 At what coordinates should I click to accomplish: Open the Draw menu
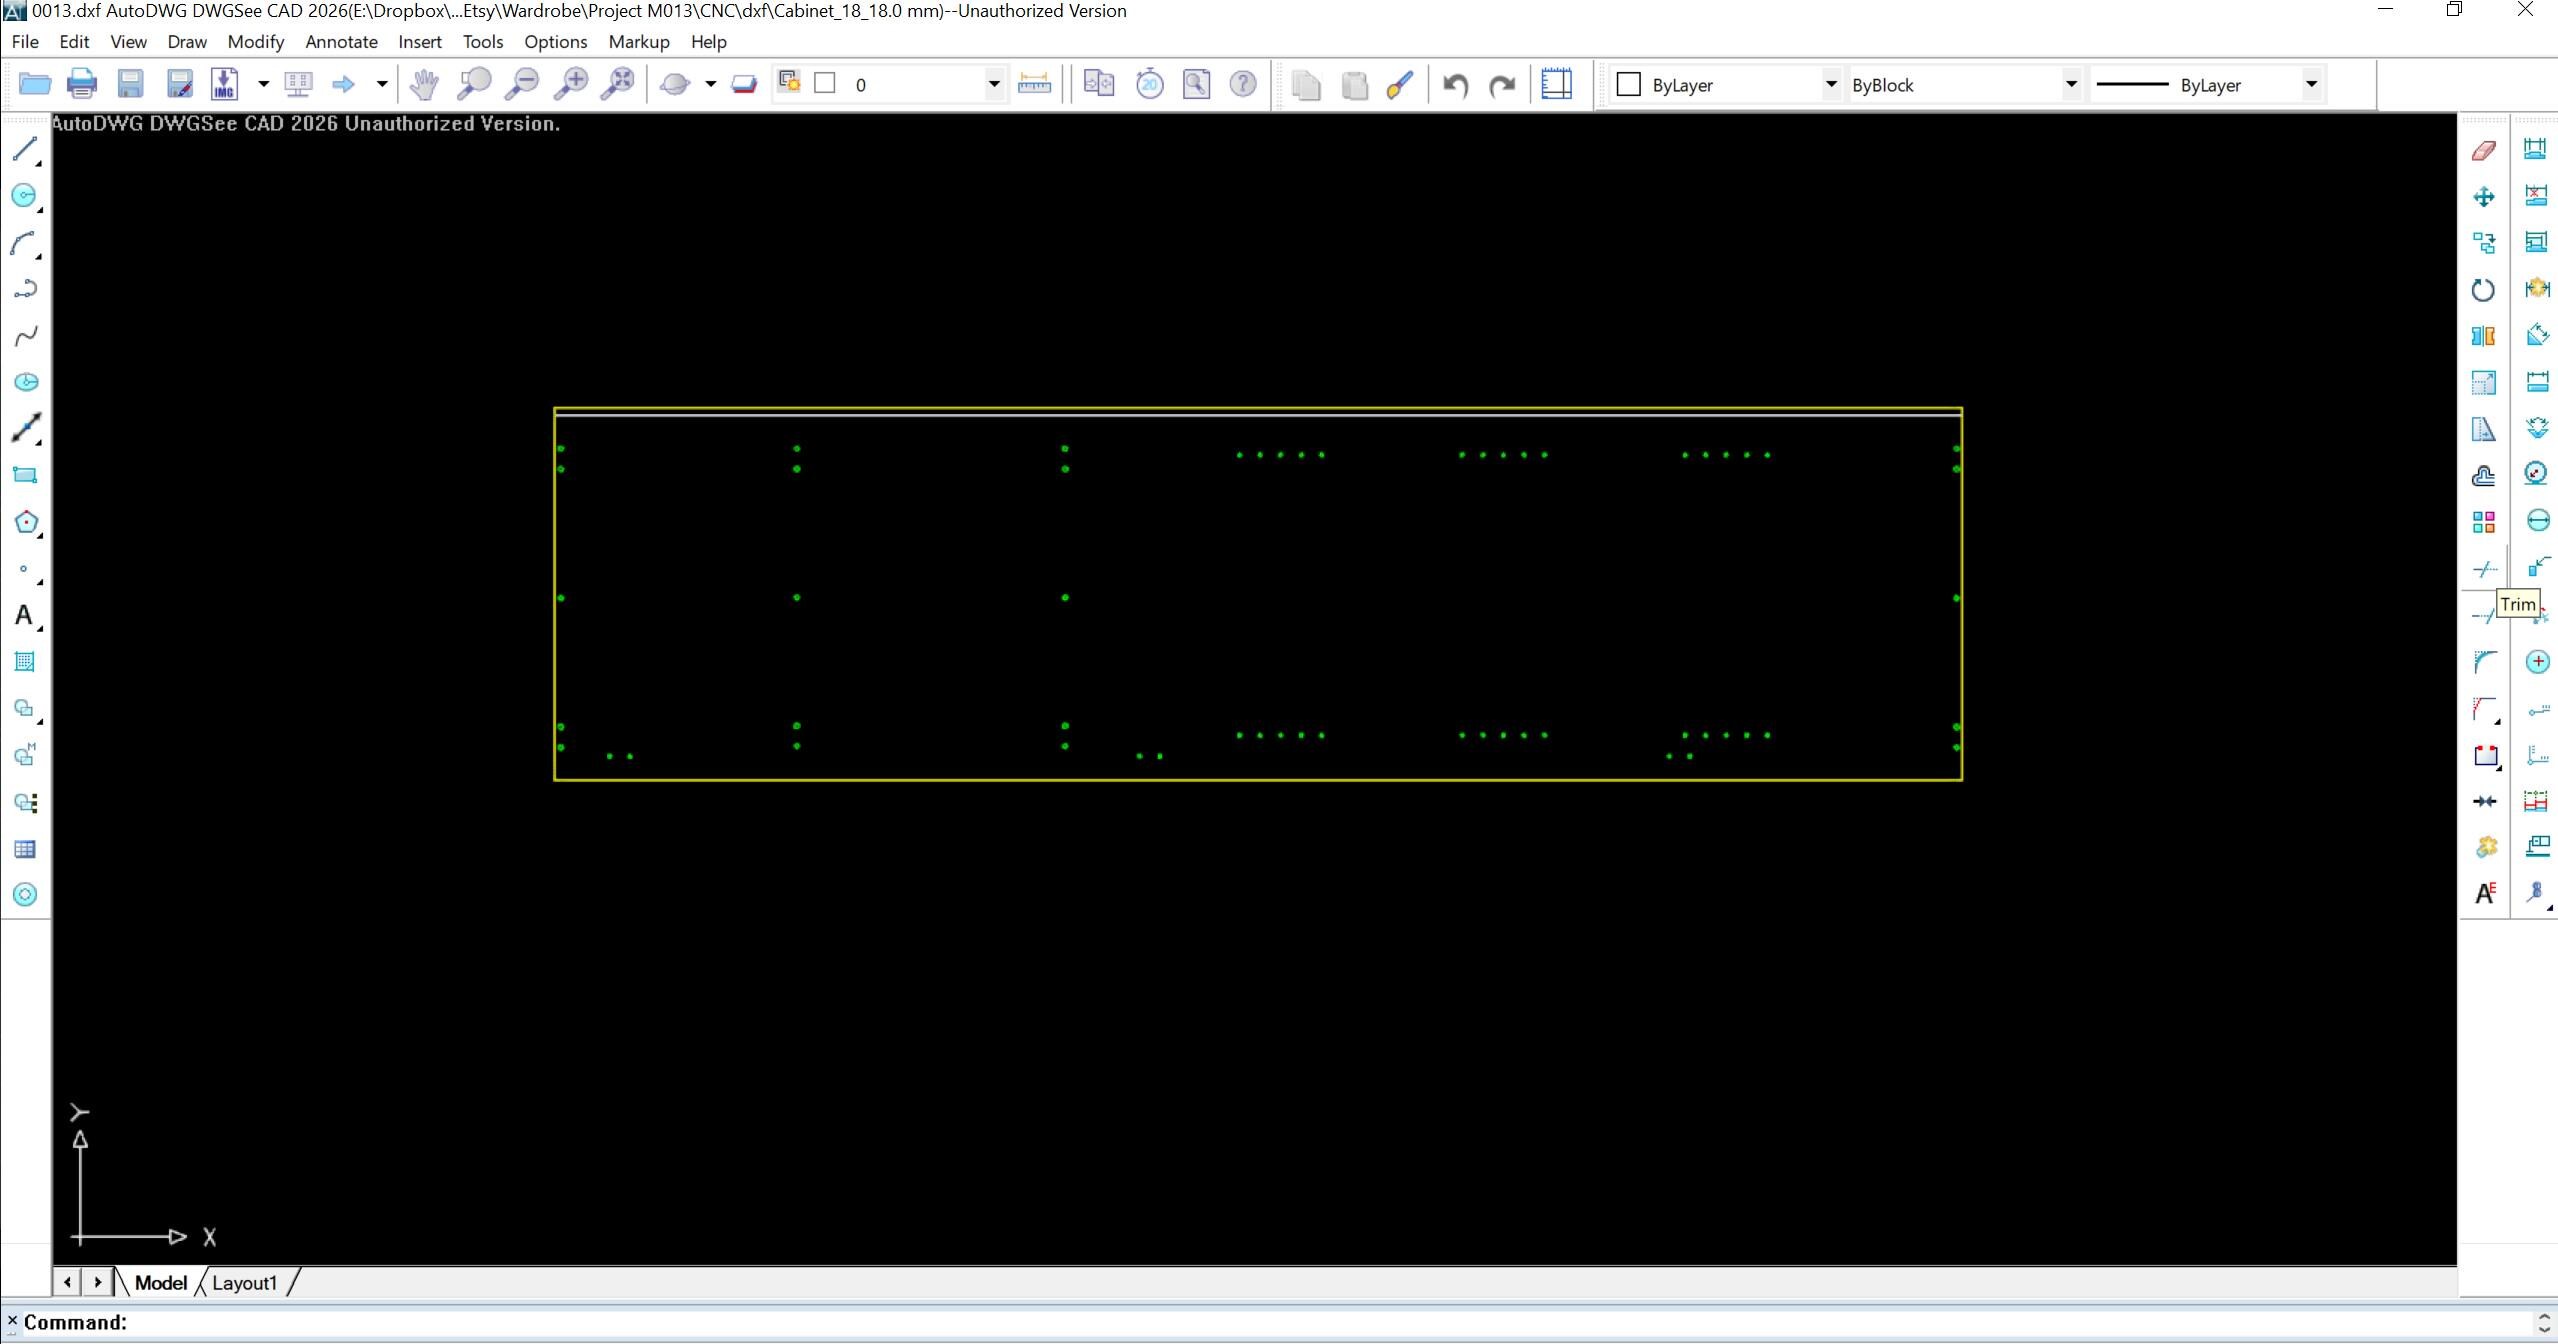coord(187,42)
